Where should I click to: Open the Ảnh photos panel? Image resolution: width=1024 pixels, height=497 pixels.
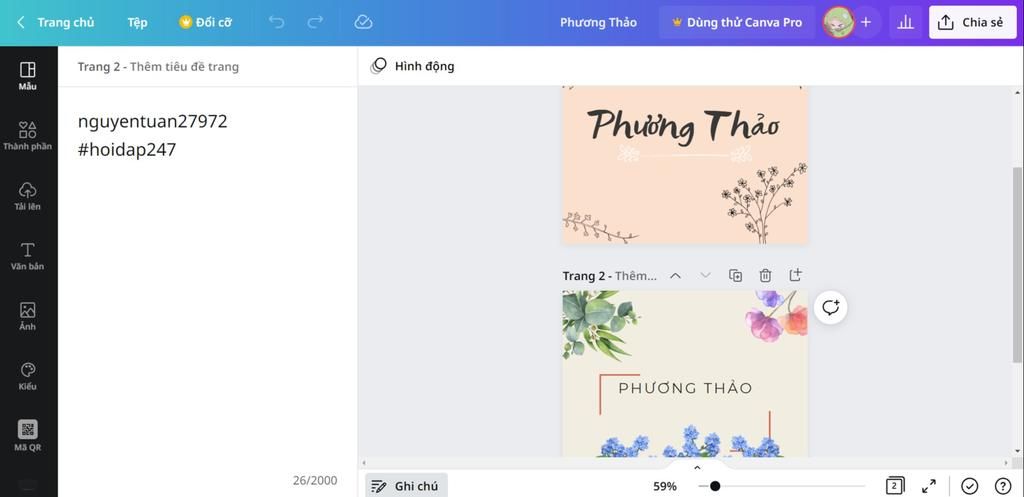[x=27, y=316]
